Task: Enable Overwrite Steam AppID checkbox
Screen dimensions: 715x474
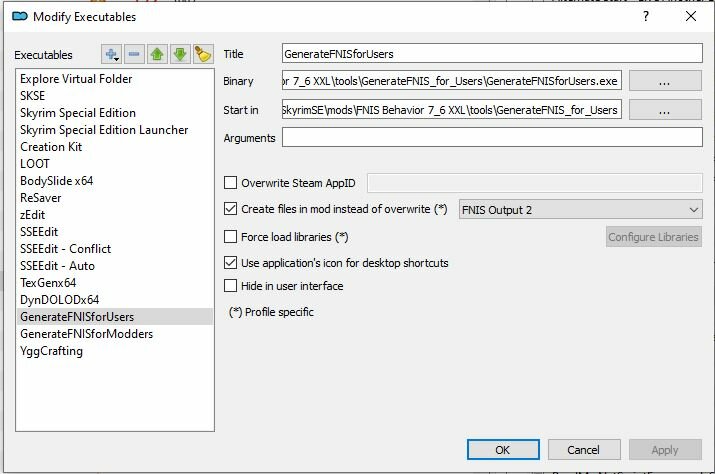Action: click(231, 183)
